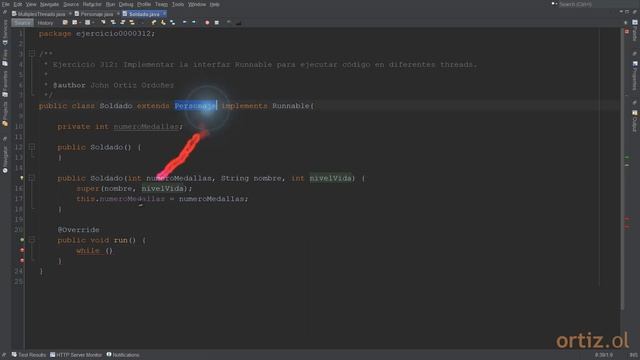The width and height of the screenshot is (640, 360).
Task: Click the Last Edit toolbar icon
Action: [65, 22]
